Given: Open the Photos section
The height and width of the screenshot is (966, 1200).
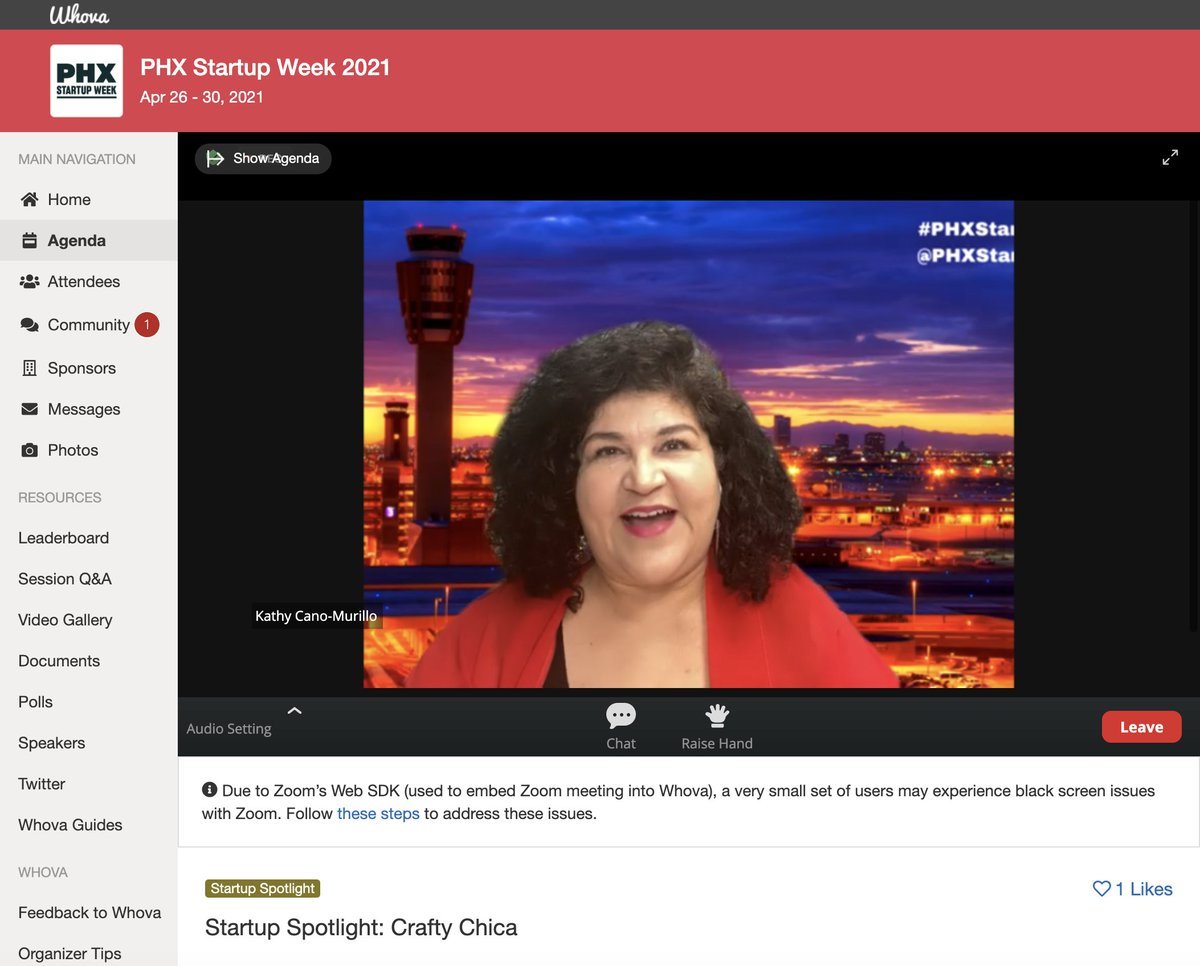Looking at the screenshot, I should pyautogui.click(x=73, y=450).
